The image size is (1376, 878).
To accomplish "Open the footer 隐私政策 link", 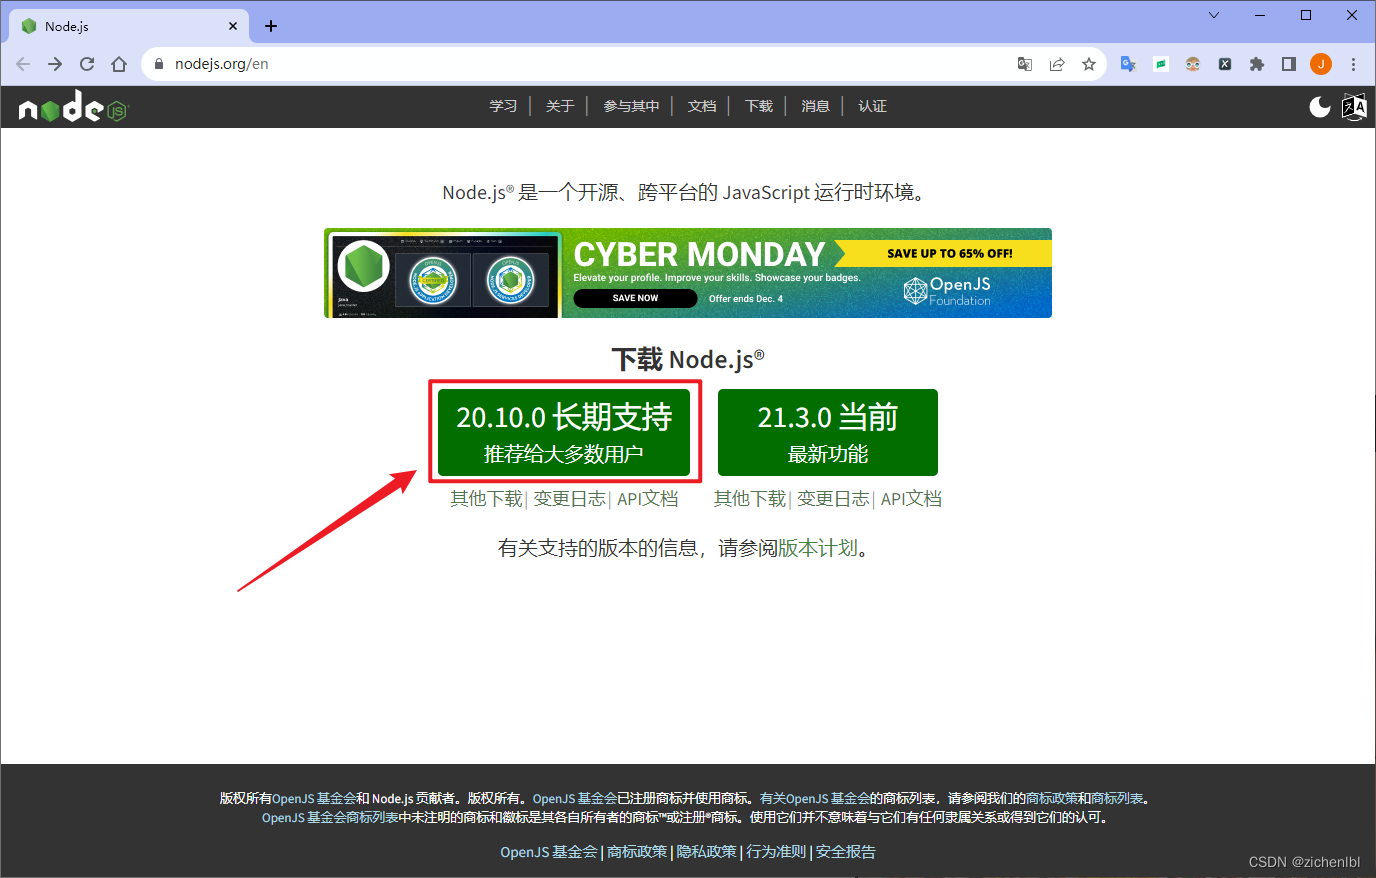I will point(707,852).
